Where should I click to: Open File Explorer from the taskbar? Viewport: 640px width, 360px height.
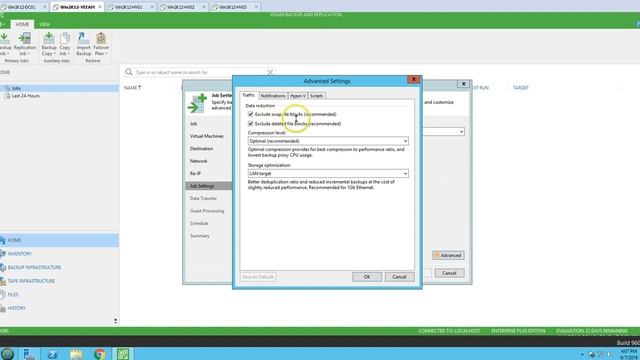point(76,353)
